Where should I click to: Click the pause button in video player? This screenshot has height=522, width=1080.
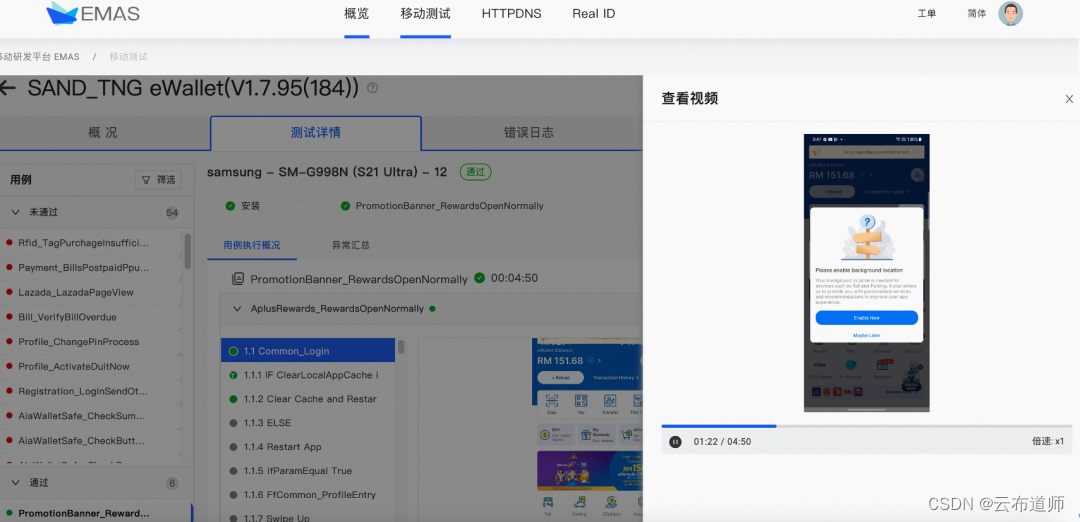[x=676, y=441]
